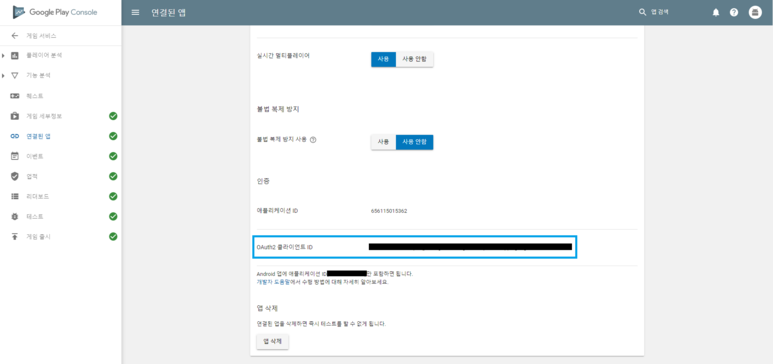Open the 개발자 도움말 link

[x=272, y=283]
